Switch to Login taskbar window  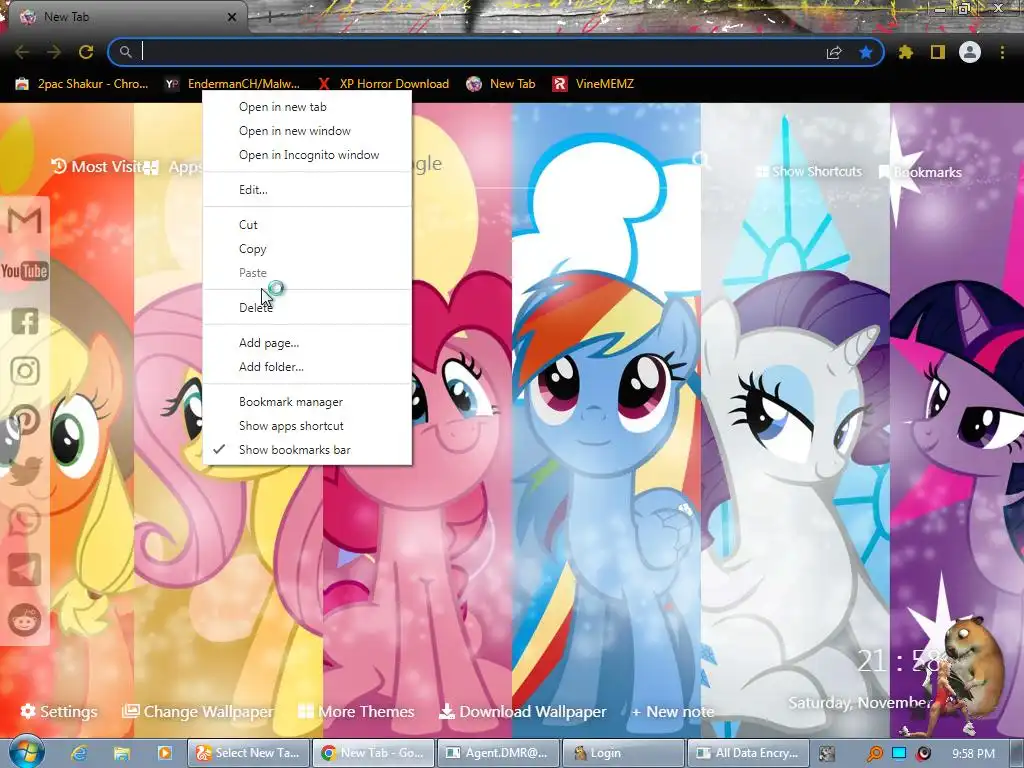click(623, 753)
